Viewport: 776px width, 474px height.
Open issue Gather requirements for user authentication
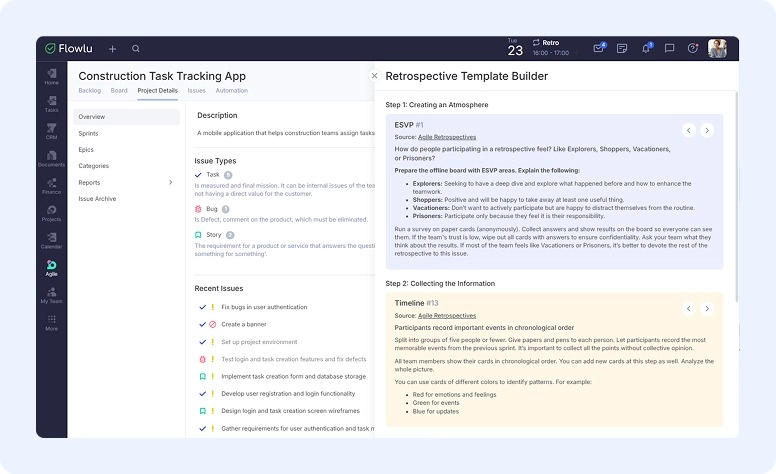click(x=297, y=428)
